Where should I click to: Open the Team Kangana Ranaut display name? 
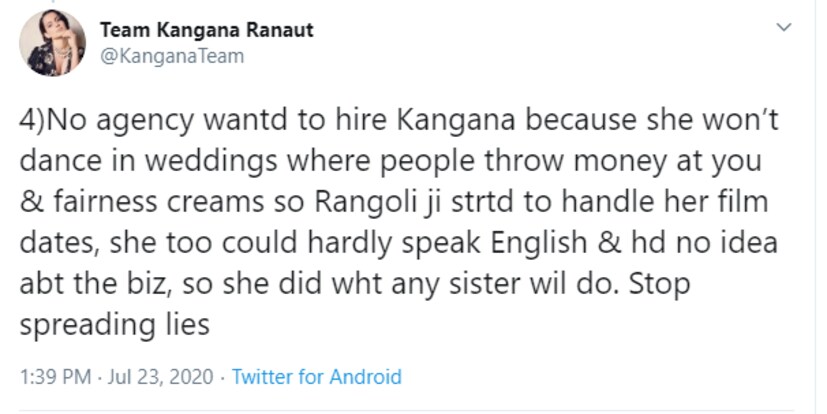pos(206,30)
